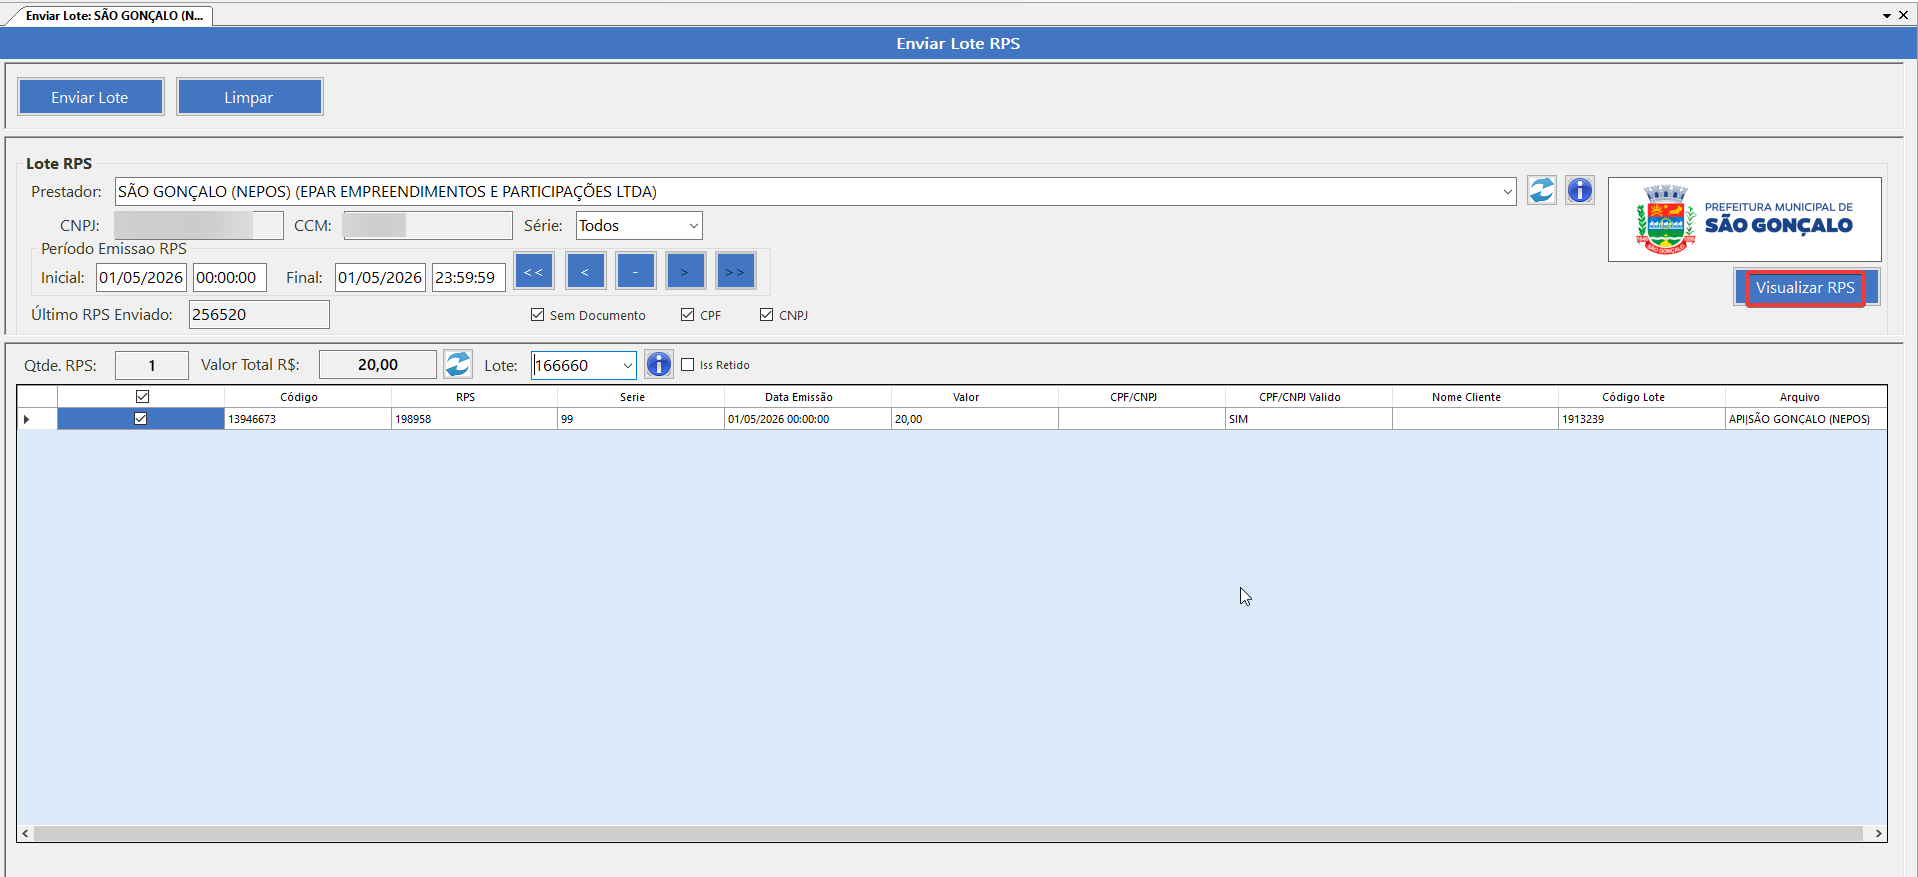
Task: Select the SIM cell in CPF/CNPJ Valido
Action: click(1309, 419)
